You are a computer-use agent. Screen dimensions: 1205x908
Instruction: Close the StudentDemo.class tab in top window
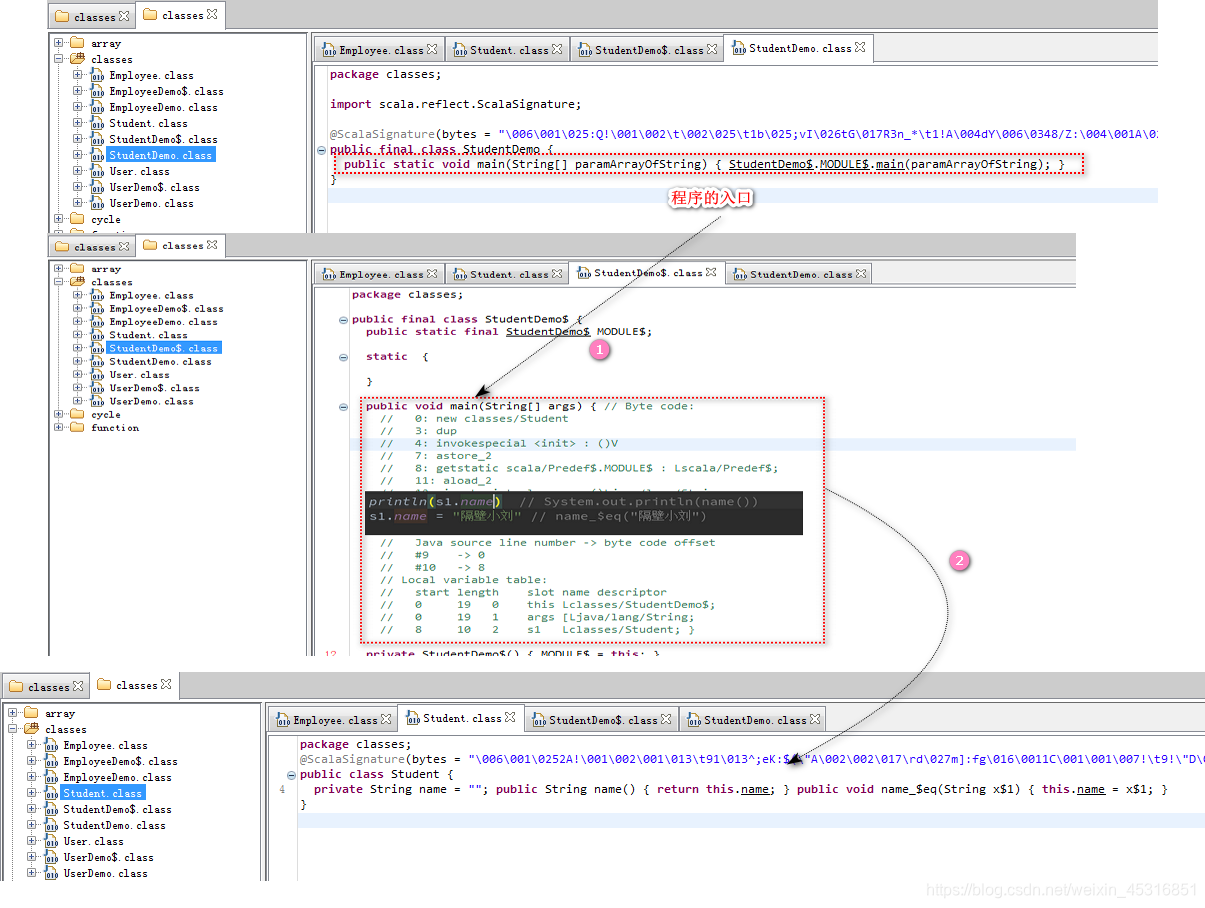860,47
